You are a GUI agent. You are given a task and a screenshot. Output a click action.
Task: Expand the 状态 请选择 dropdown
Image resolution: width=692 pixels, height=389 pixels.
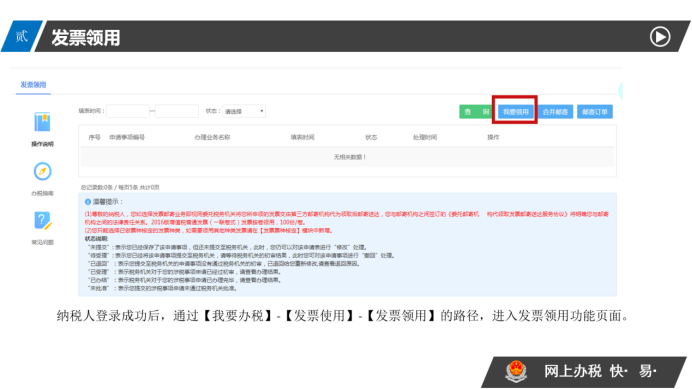pos(244,111)
